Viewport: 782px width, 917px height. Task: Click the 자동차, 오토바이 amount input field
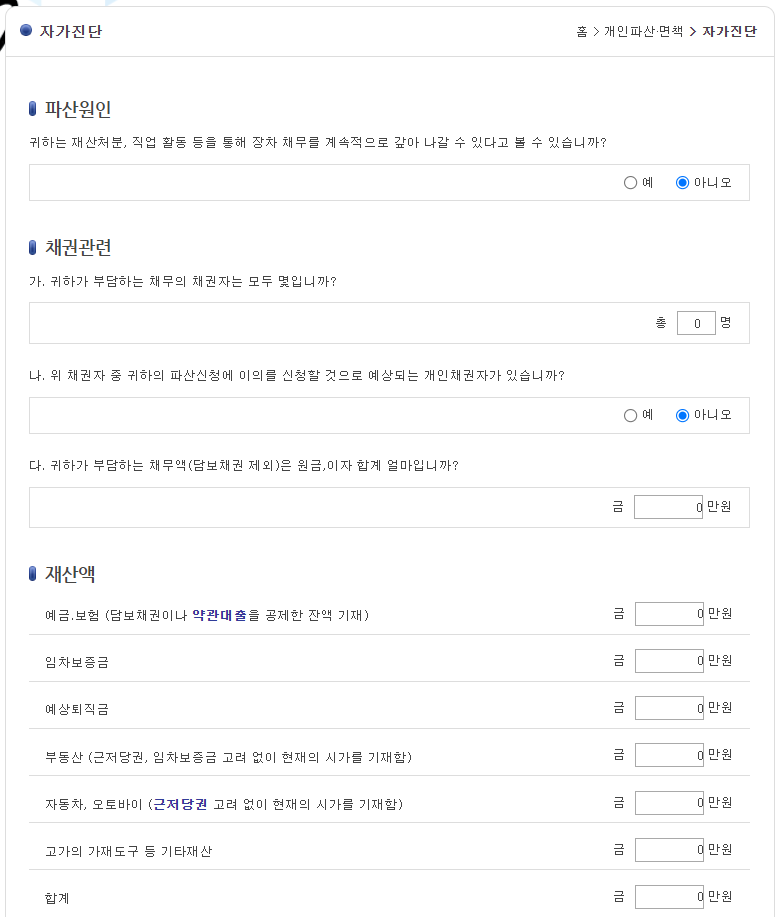pyautogui.click(x=668, y=802)
